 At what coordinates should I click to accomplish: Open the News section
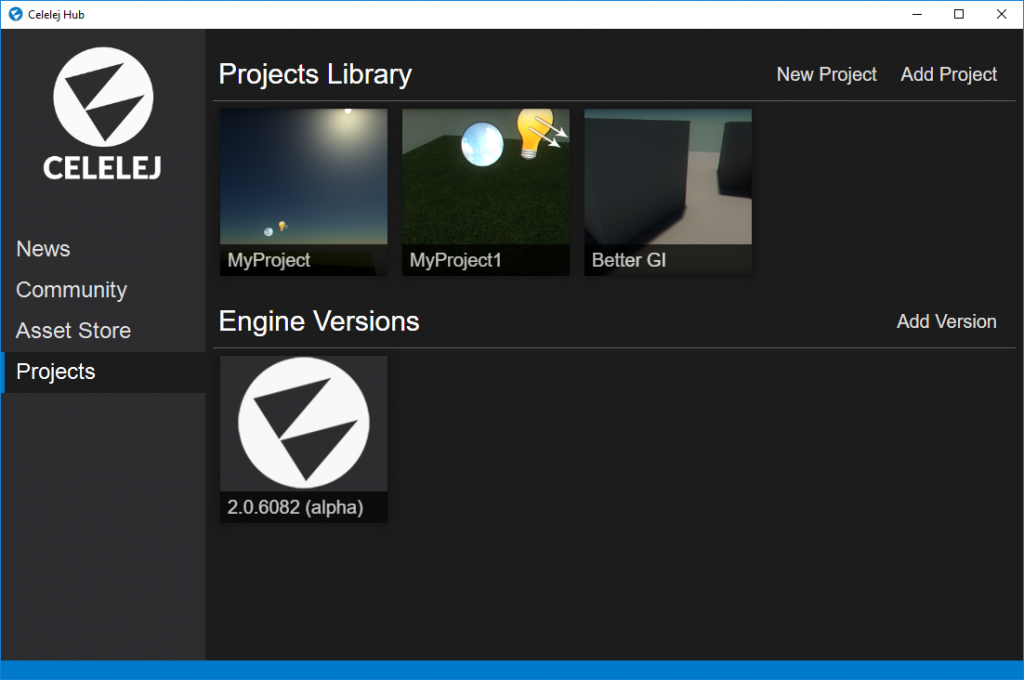pyautogui.click(x=43, y=249)
